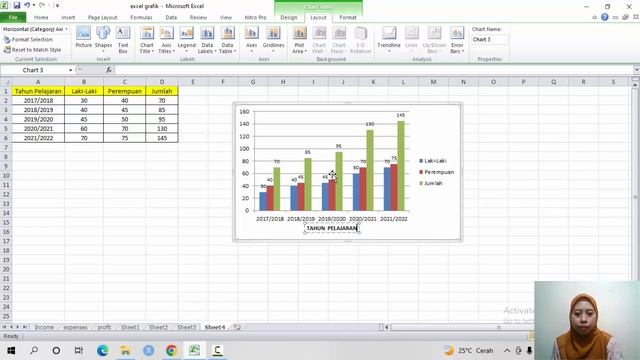Image resolution: width=640 pixels, height=360 pixels.
Task: Open Google Chrome from taskbar
Action: click(171, 350)
